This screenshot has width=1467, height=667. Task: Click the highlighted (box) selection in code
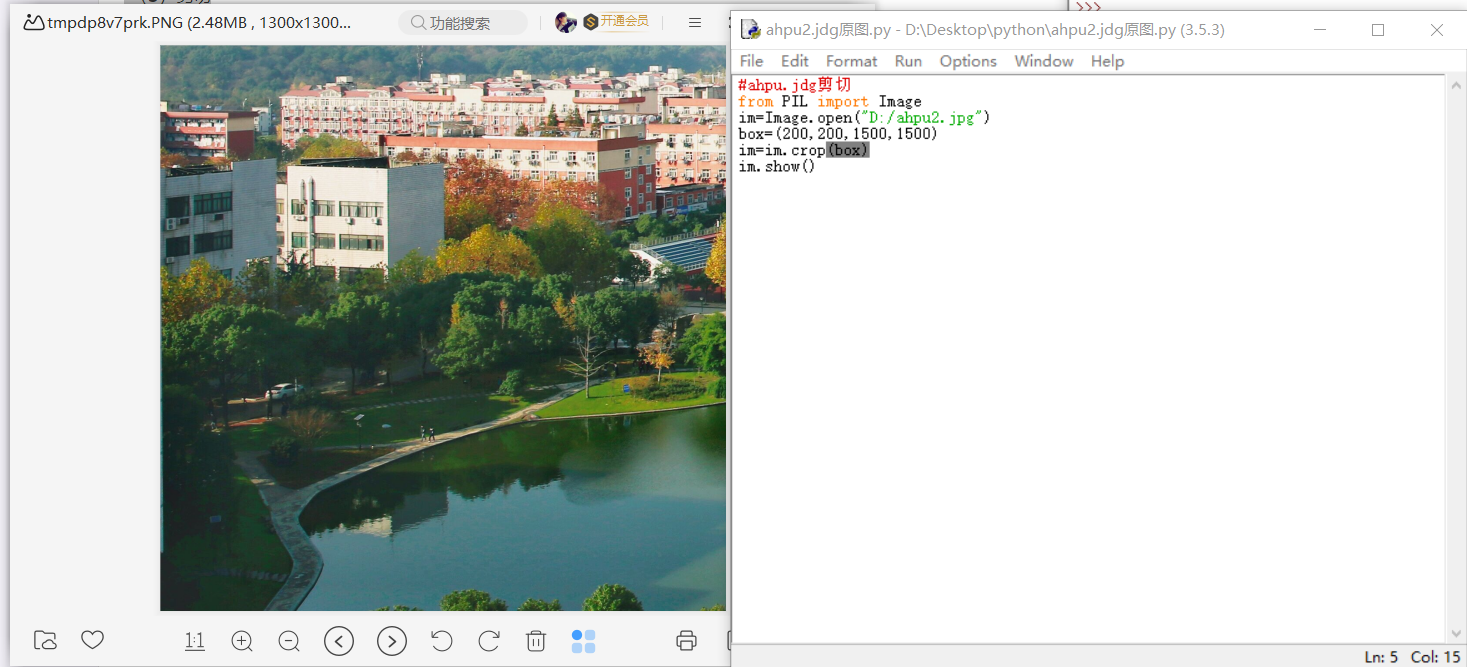(848, 150)
